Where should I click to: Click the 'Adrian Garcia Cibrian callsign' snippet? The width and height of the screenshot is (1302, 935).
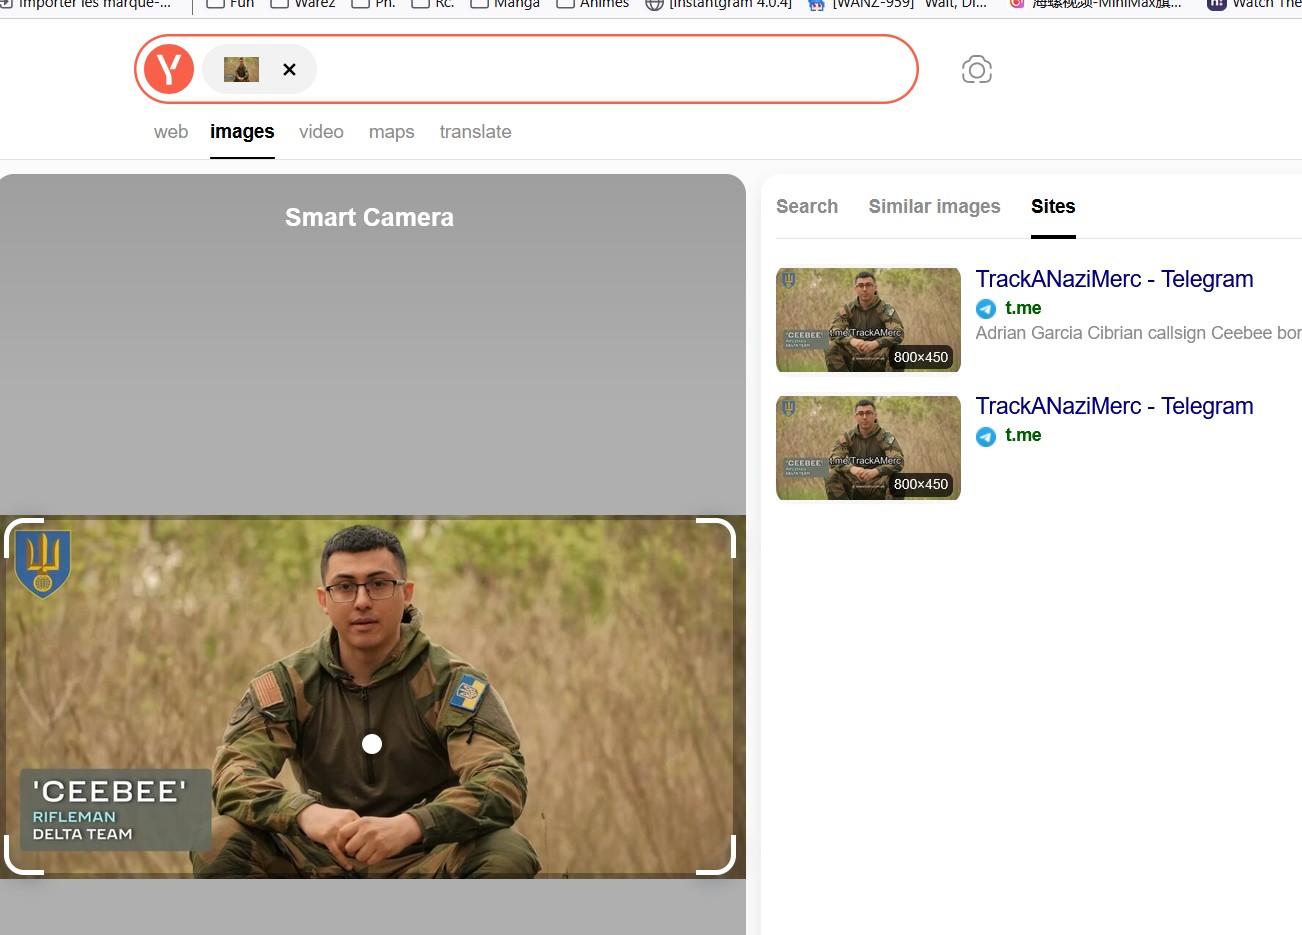1138,333
